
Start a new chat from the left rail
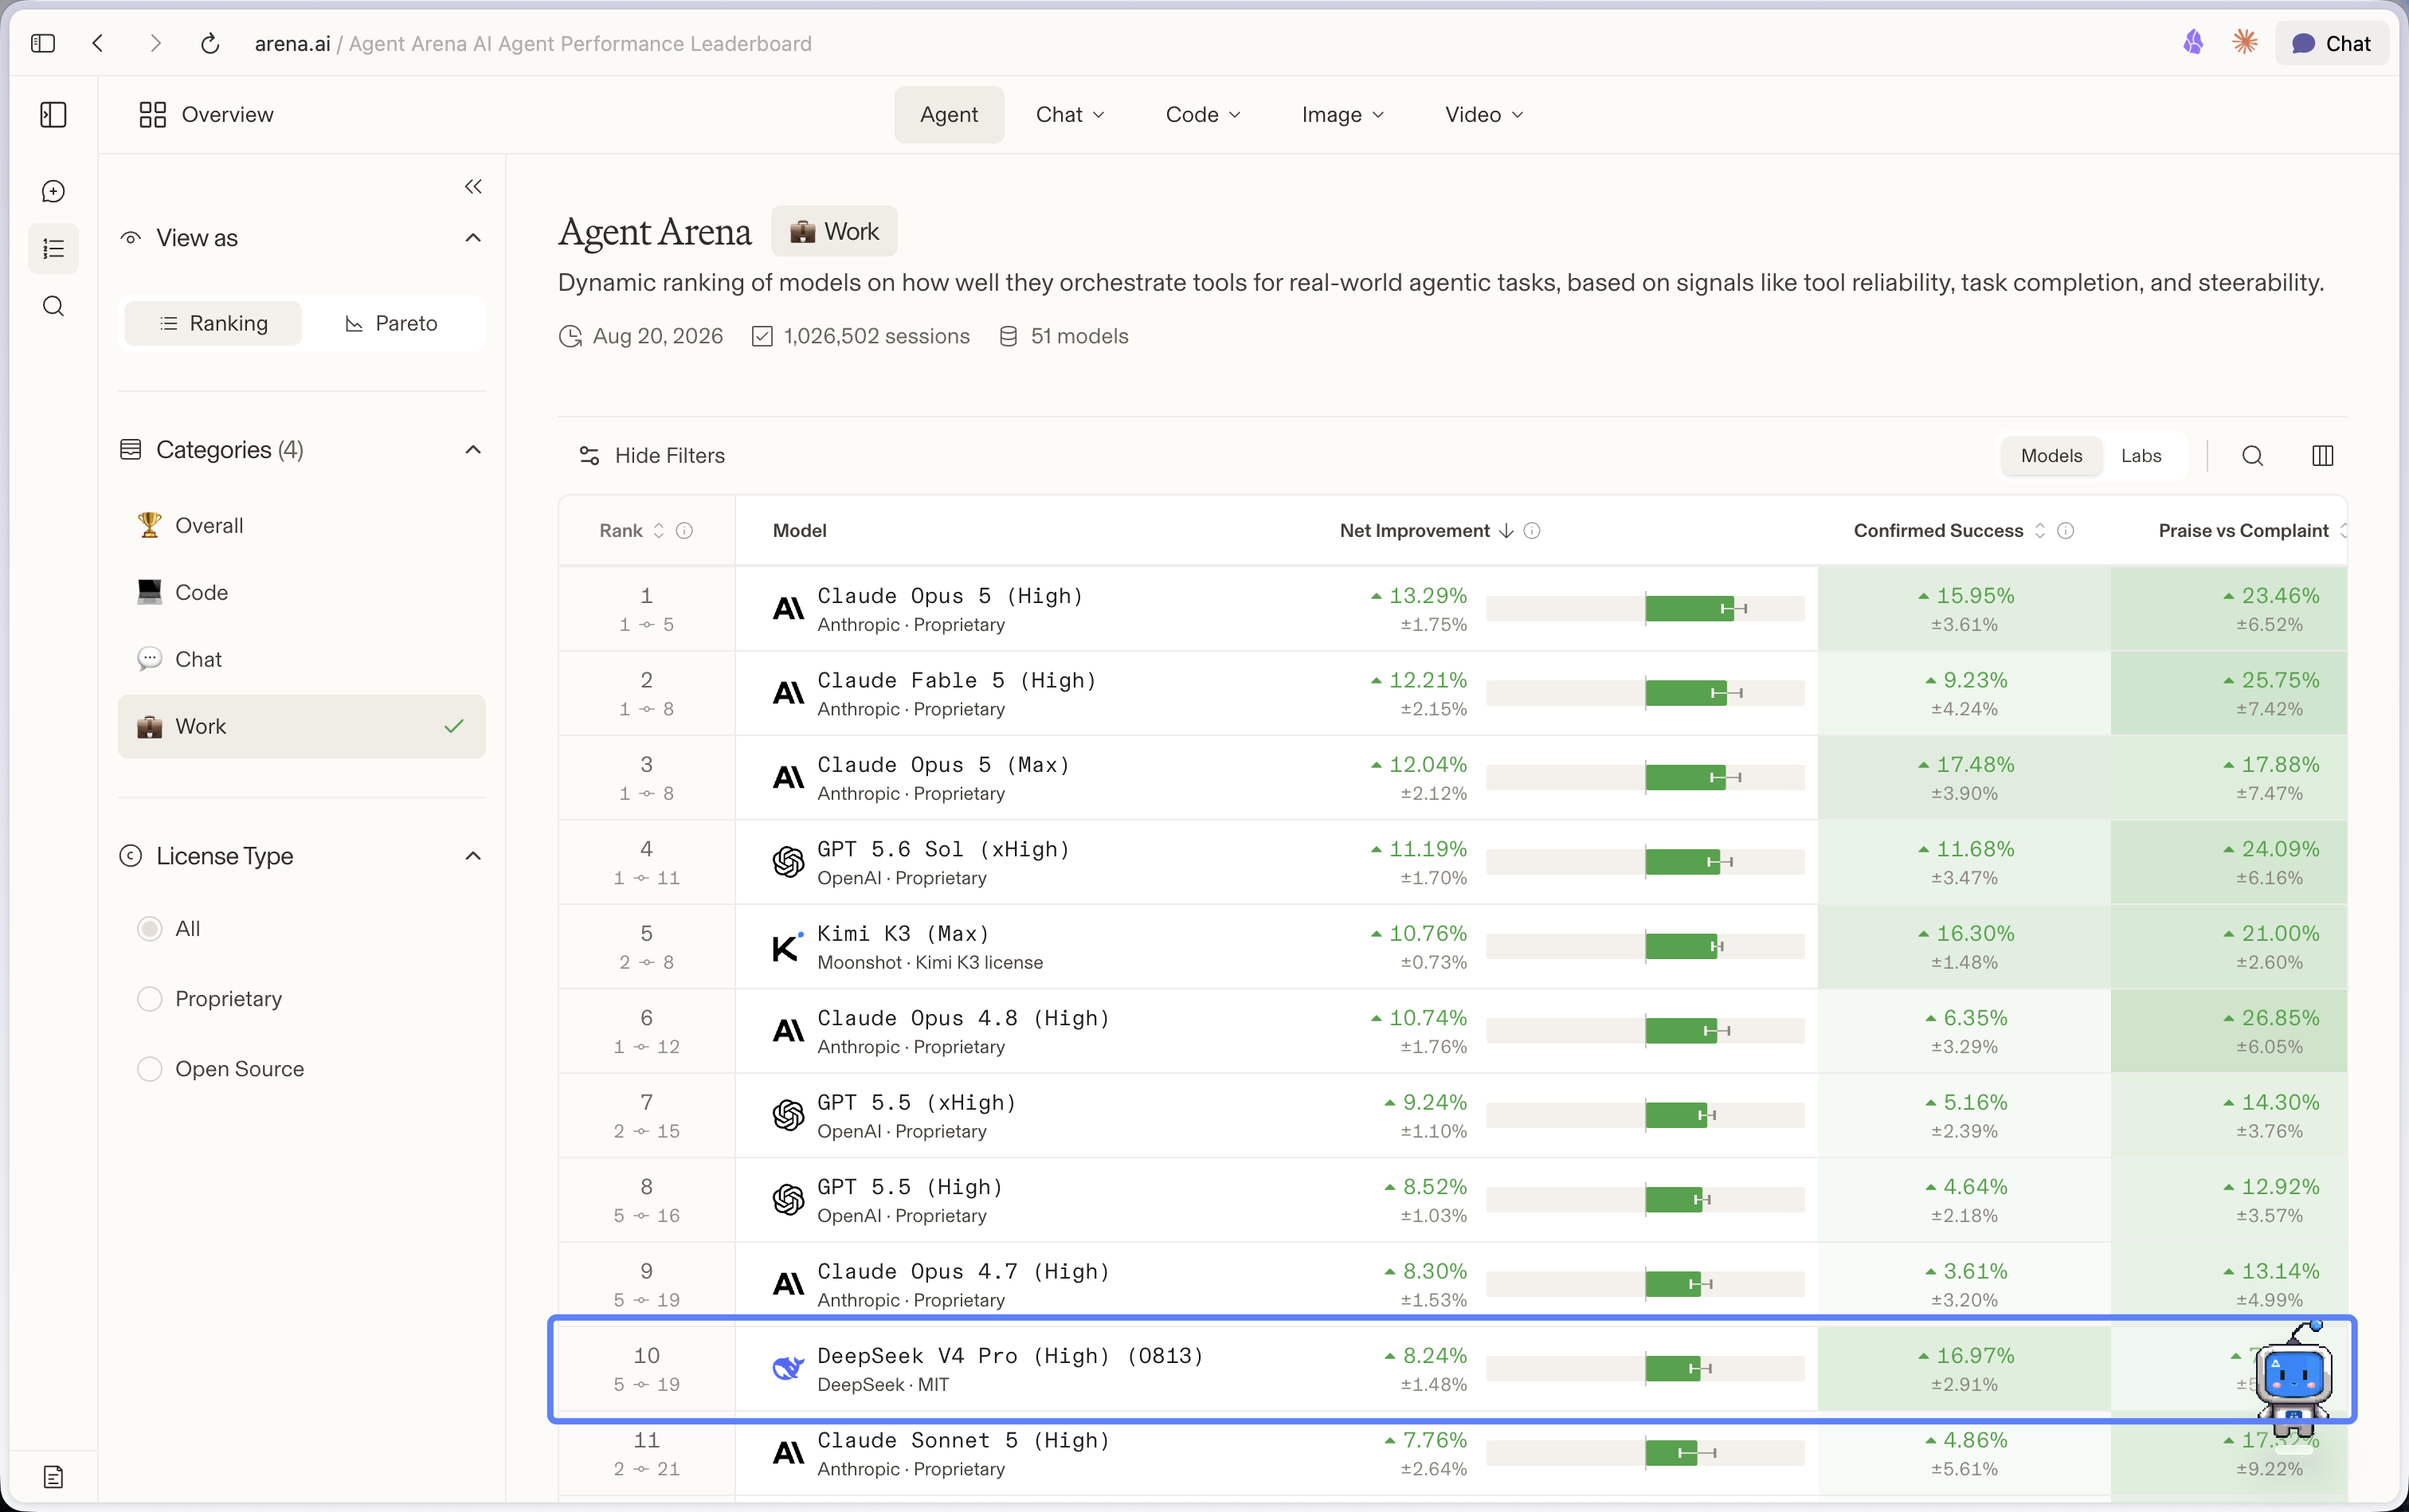pos(53,191)
